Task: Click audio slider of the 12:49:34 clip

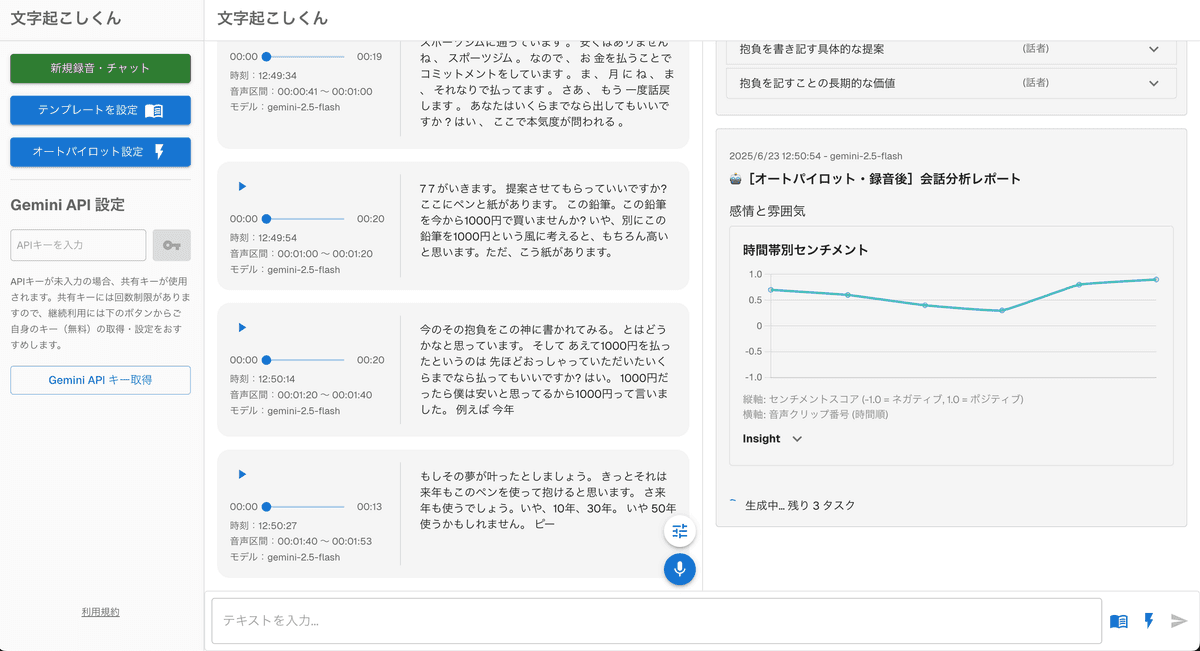Action: click(305, 57)
